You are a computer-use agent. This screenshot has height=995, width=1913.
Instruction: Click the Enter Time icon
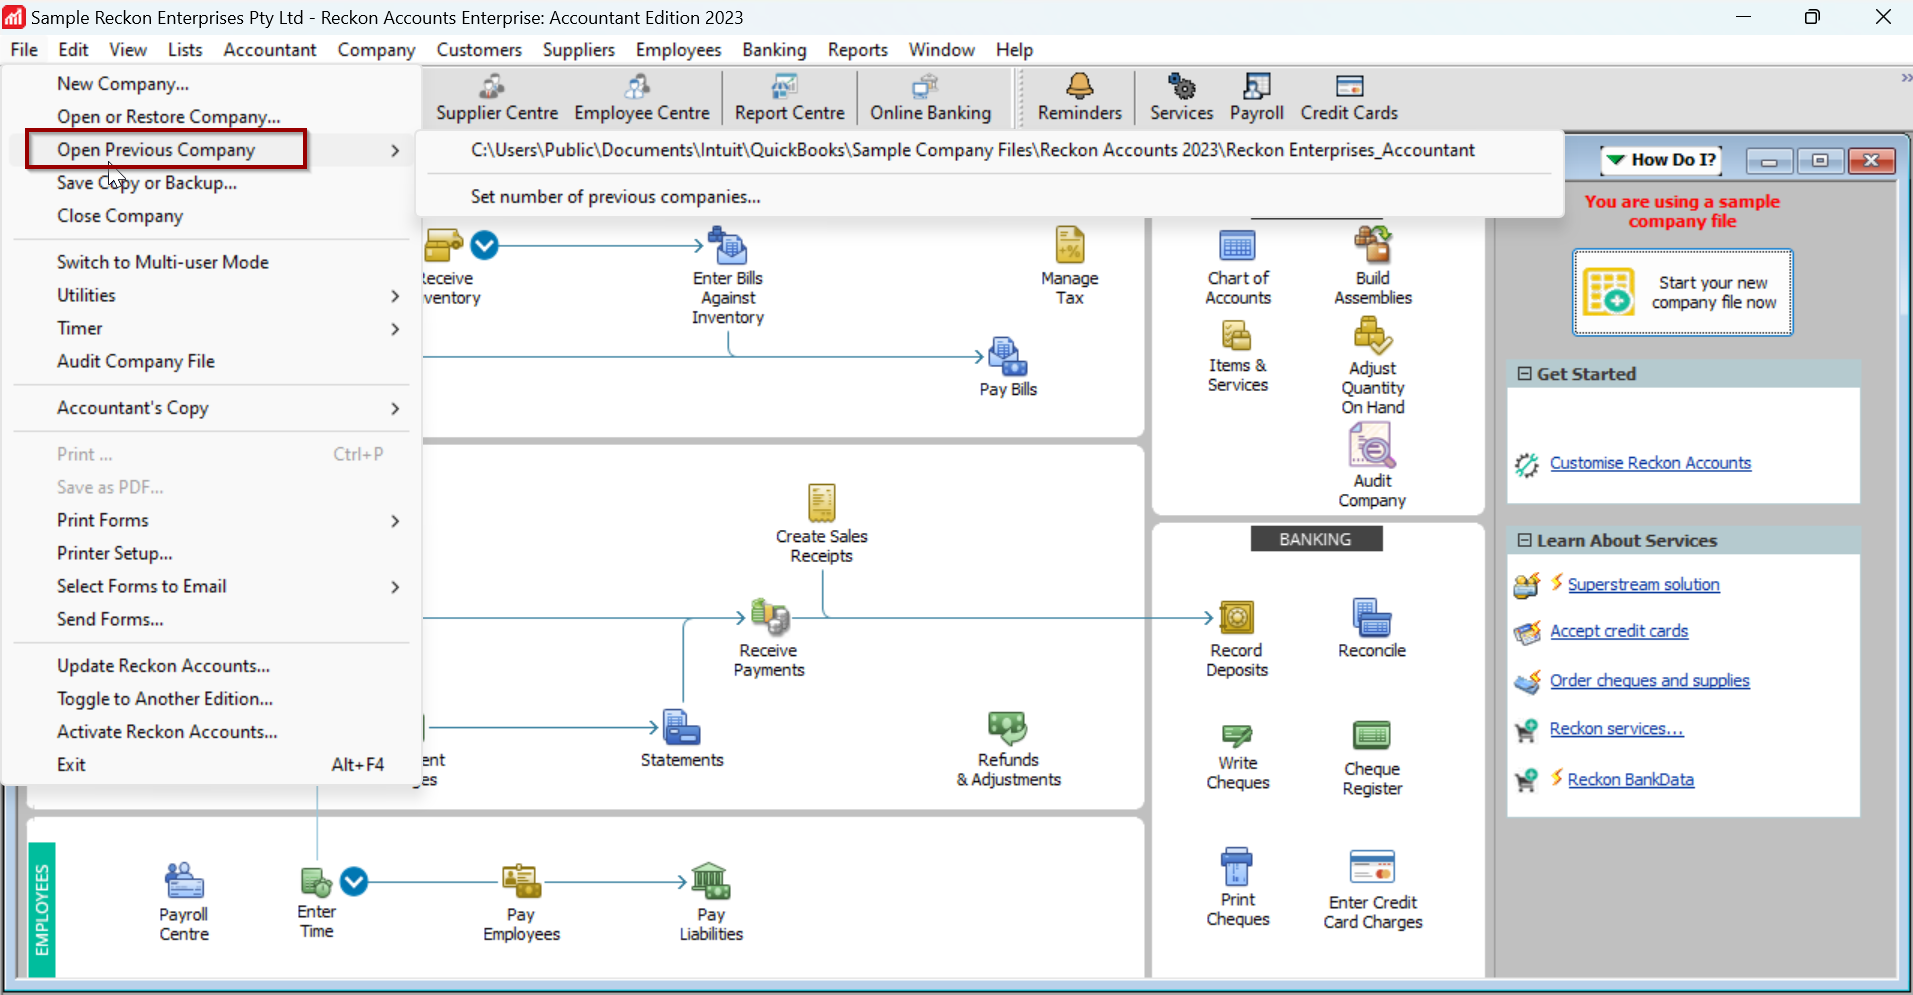pos(316,881)
